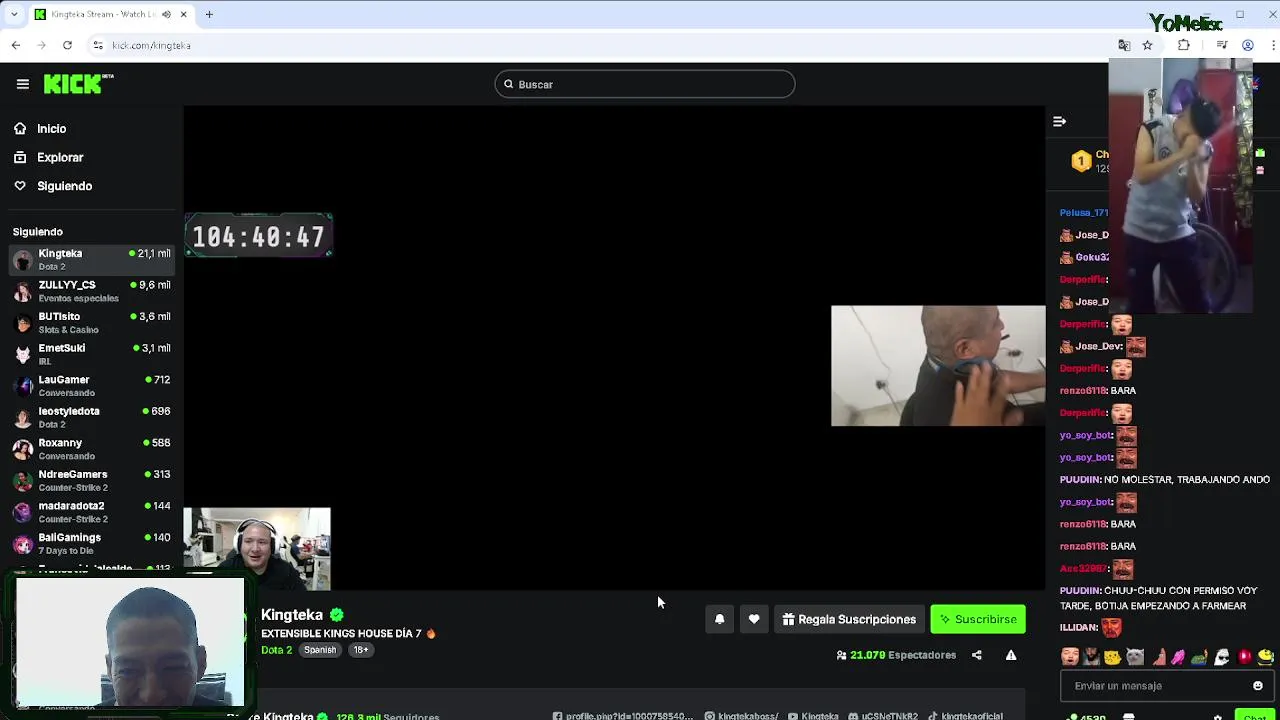Viewport: 1280px width, 720px height.
Task: Click the Spanish language tag
Action: (x=320, y=650)
